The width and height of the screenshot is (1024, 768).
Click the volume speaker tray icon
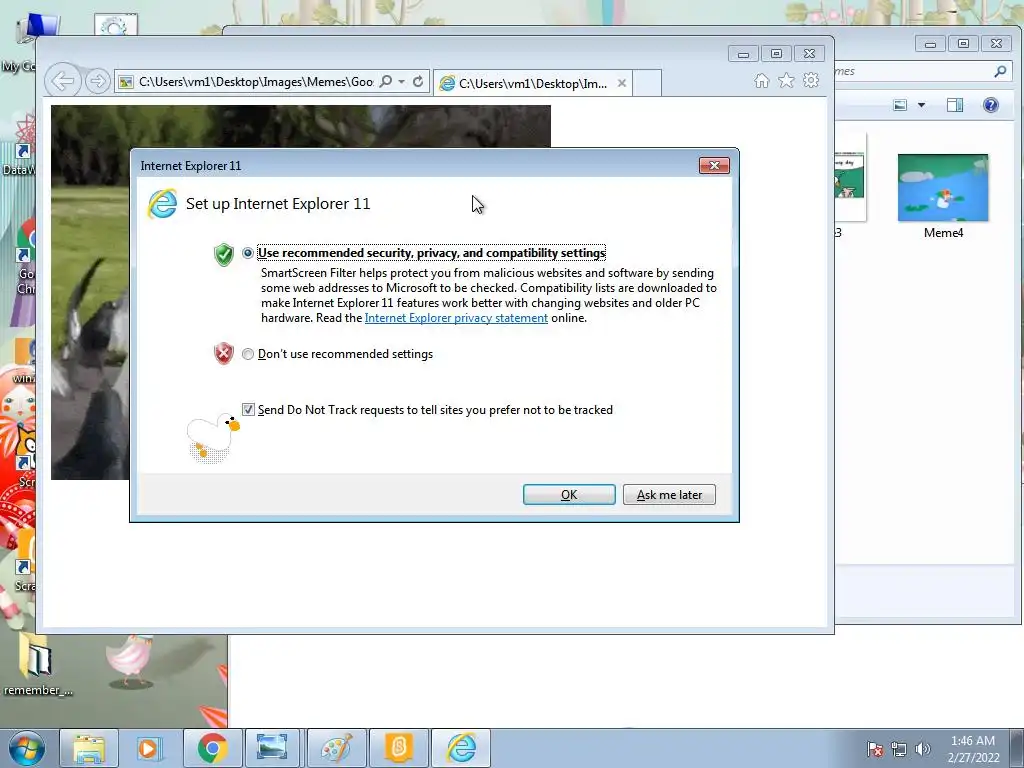[x=922, y=749]
